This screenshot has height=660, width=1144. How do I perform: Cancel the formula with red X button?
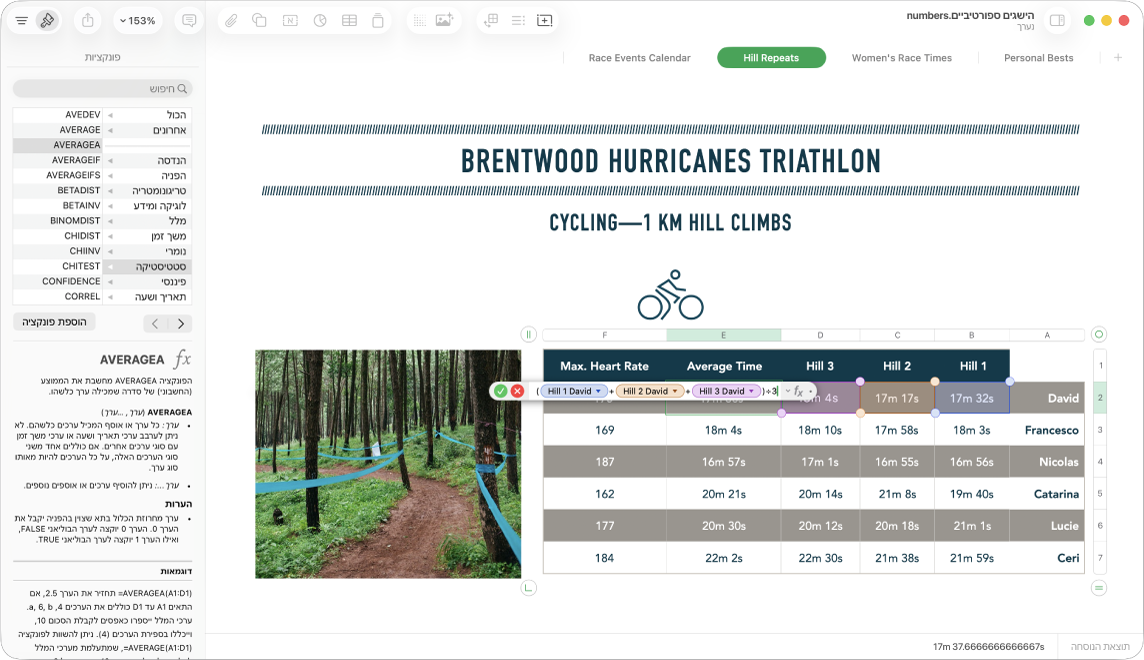tap(517, 391)
